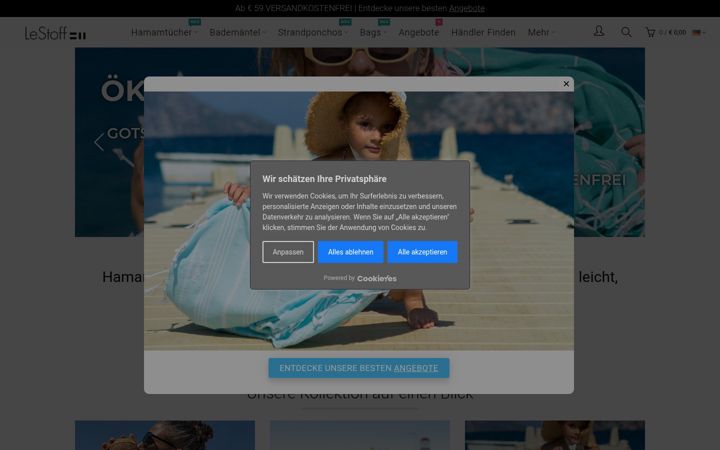Screen dimensions: 720x450
Task: Open the CookieYes powered-by link
Action: 377,278
